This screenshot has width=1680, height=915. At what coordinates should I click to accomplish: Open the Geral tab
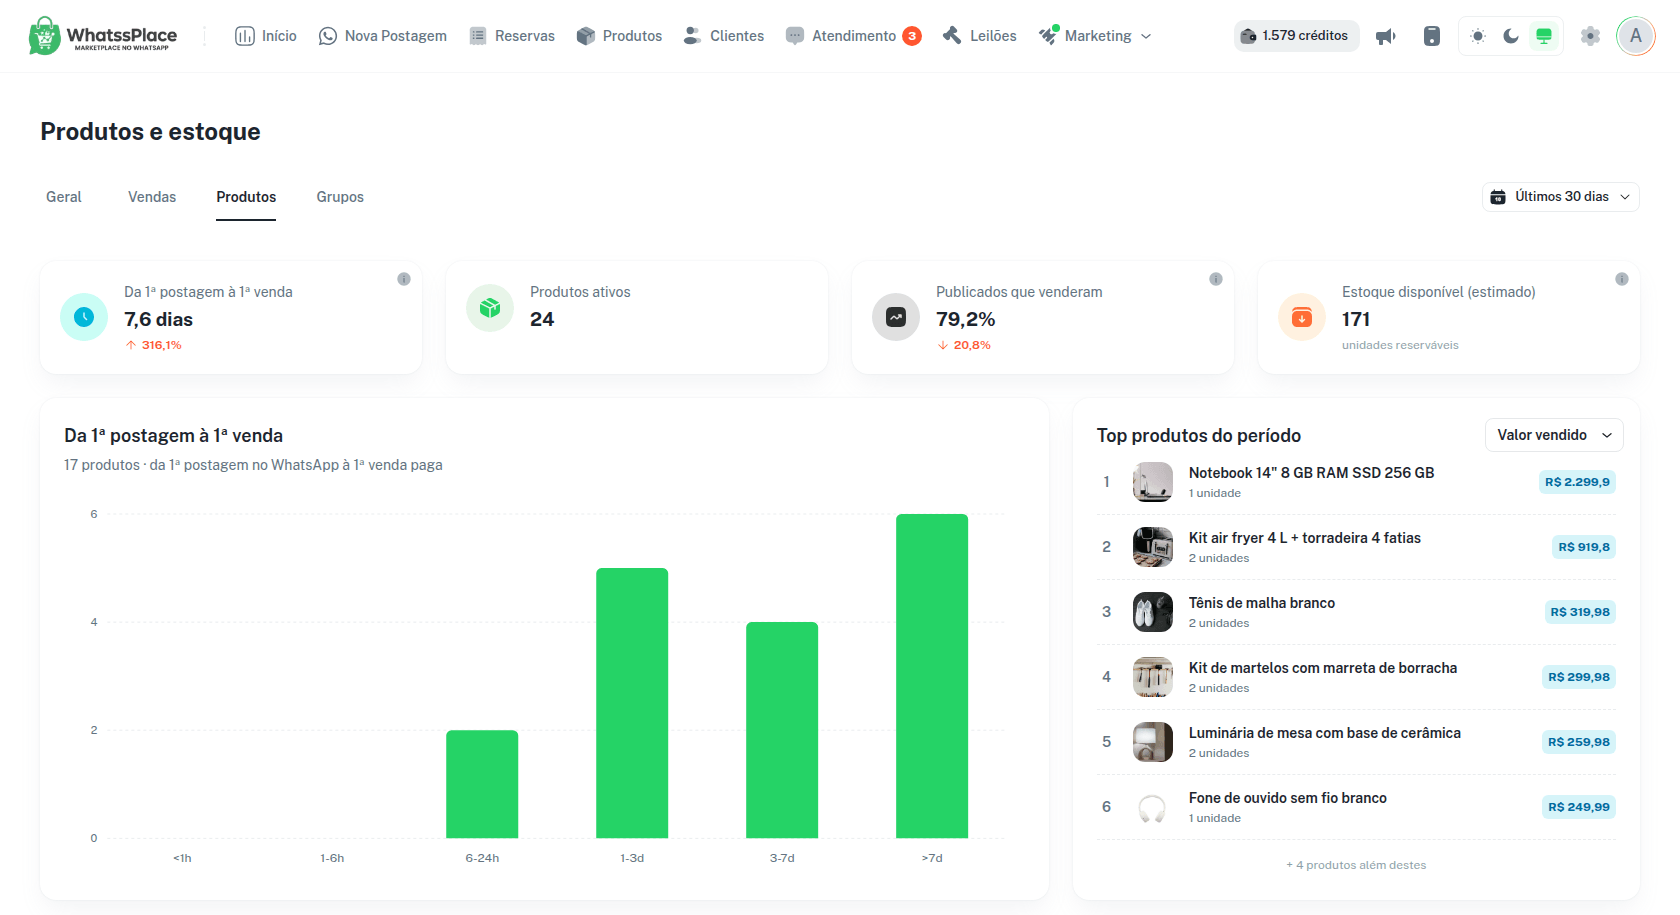click(64, 197)
